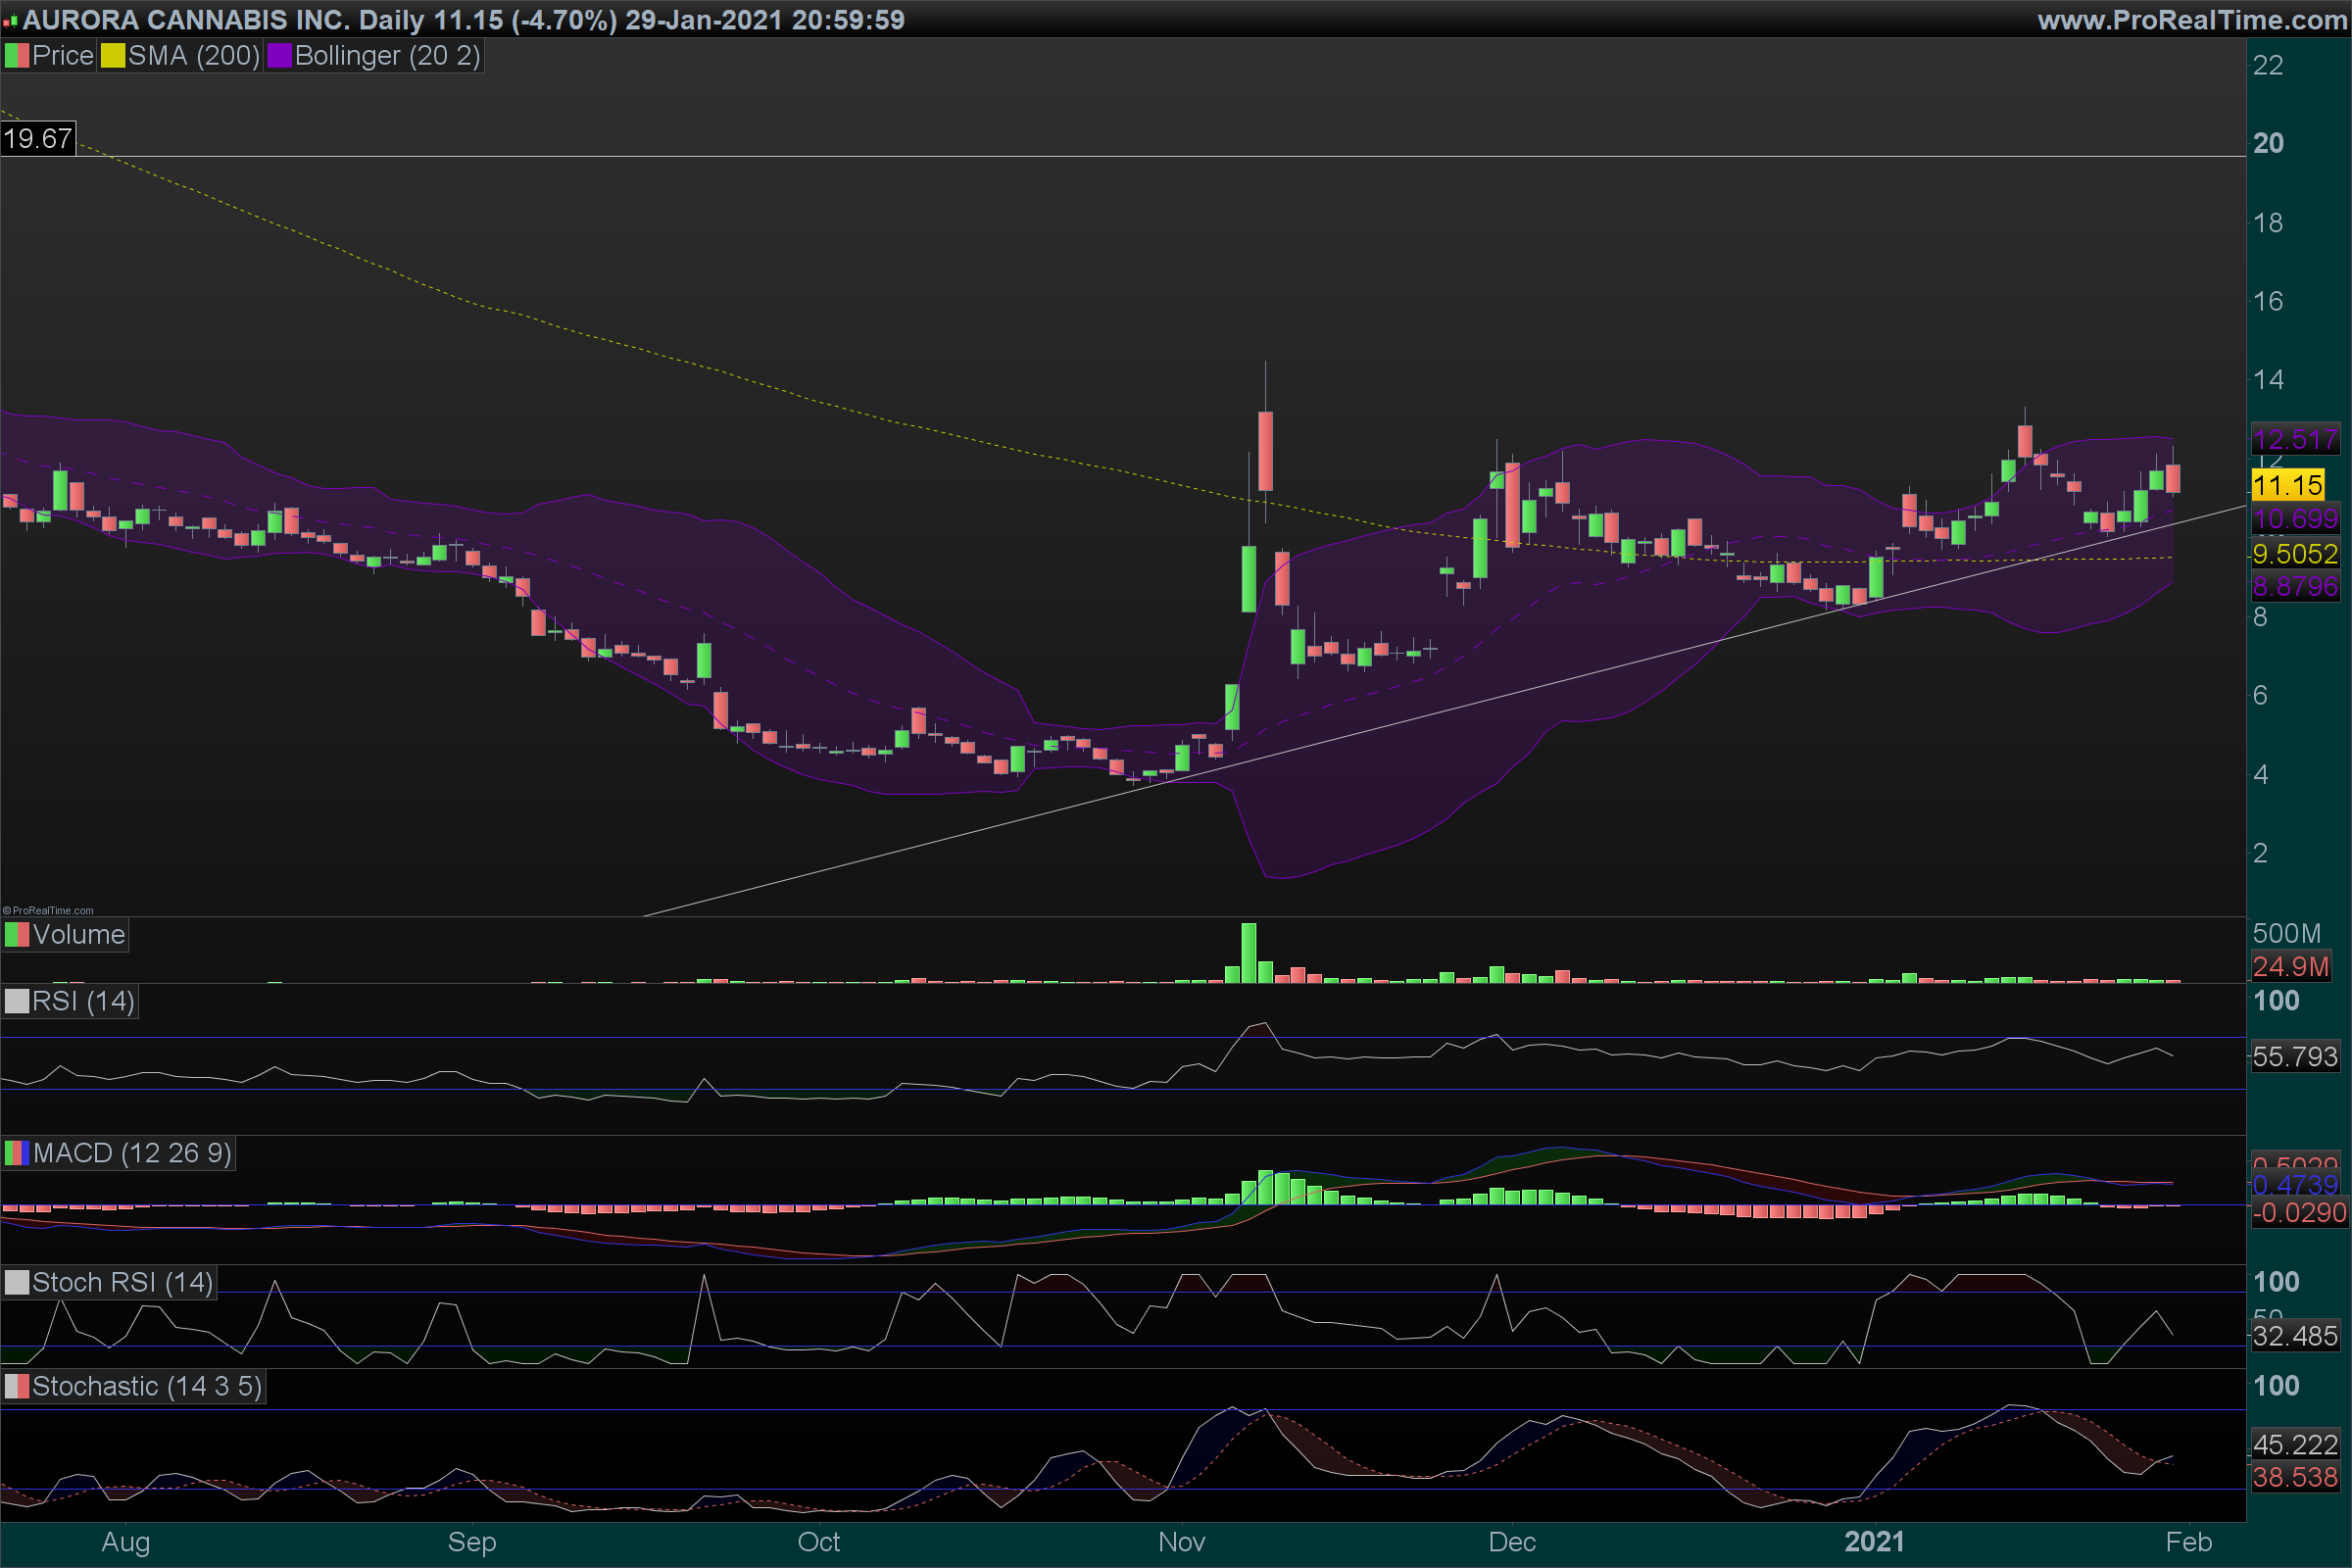
Task: Select the SMA (200) legend label
Action: (x=193, y=56)
